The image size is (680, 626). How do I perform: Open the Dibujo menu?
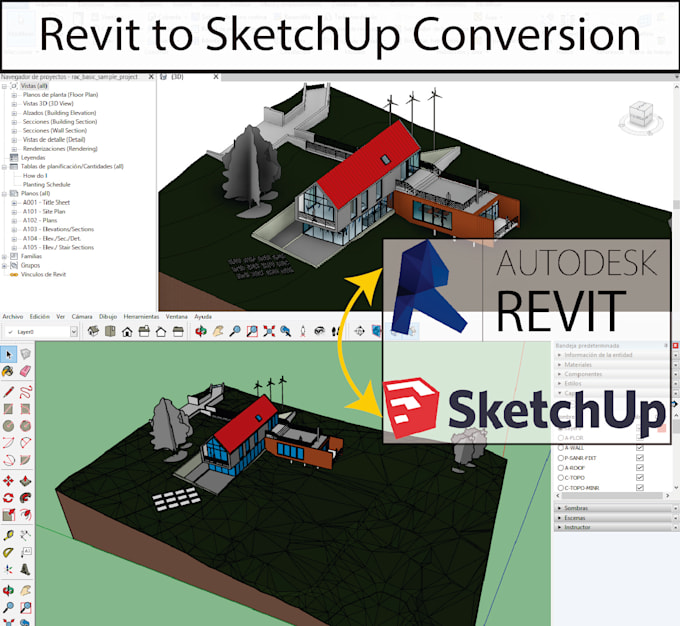(x=108, y=316)
